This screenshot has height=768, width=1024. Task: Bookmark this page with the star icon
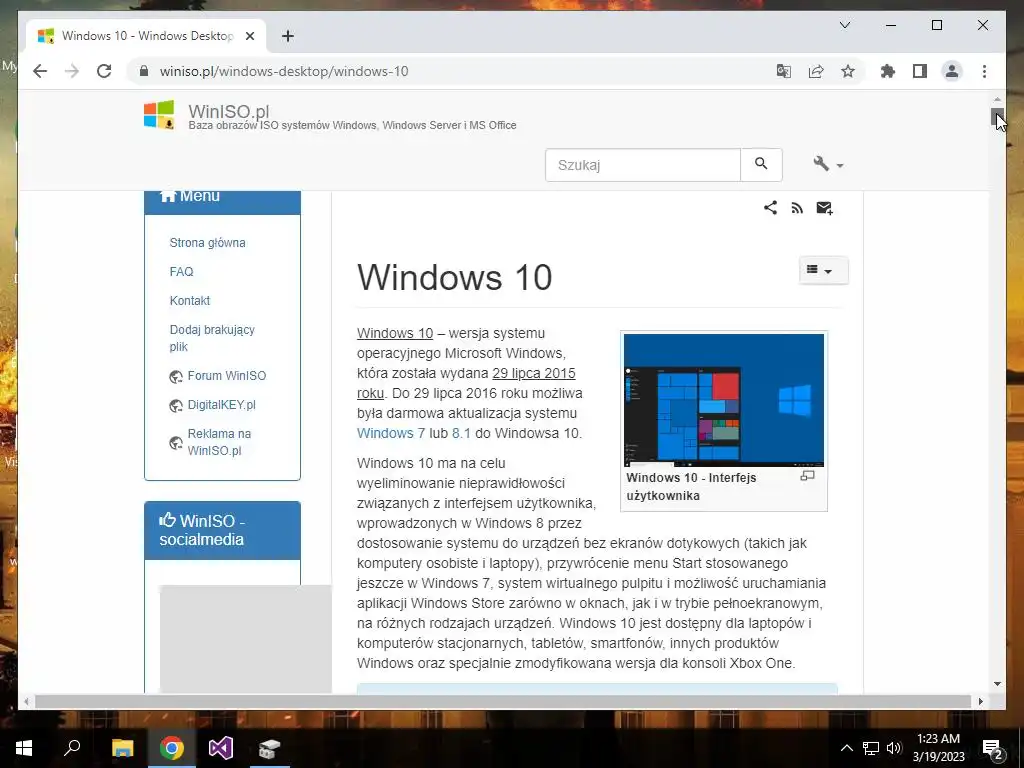(x=848, y=71)
